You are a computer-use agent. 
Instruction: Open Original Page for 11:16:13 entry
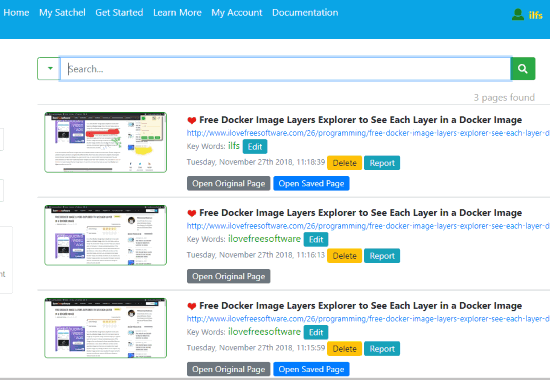pyautogui.click(x=229, y=276)
